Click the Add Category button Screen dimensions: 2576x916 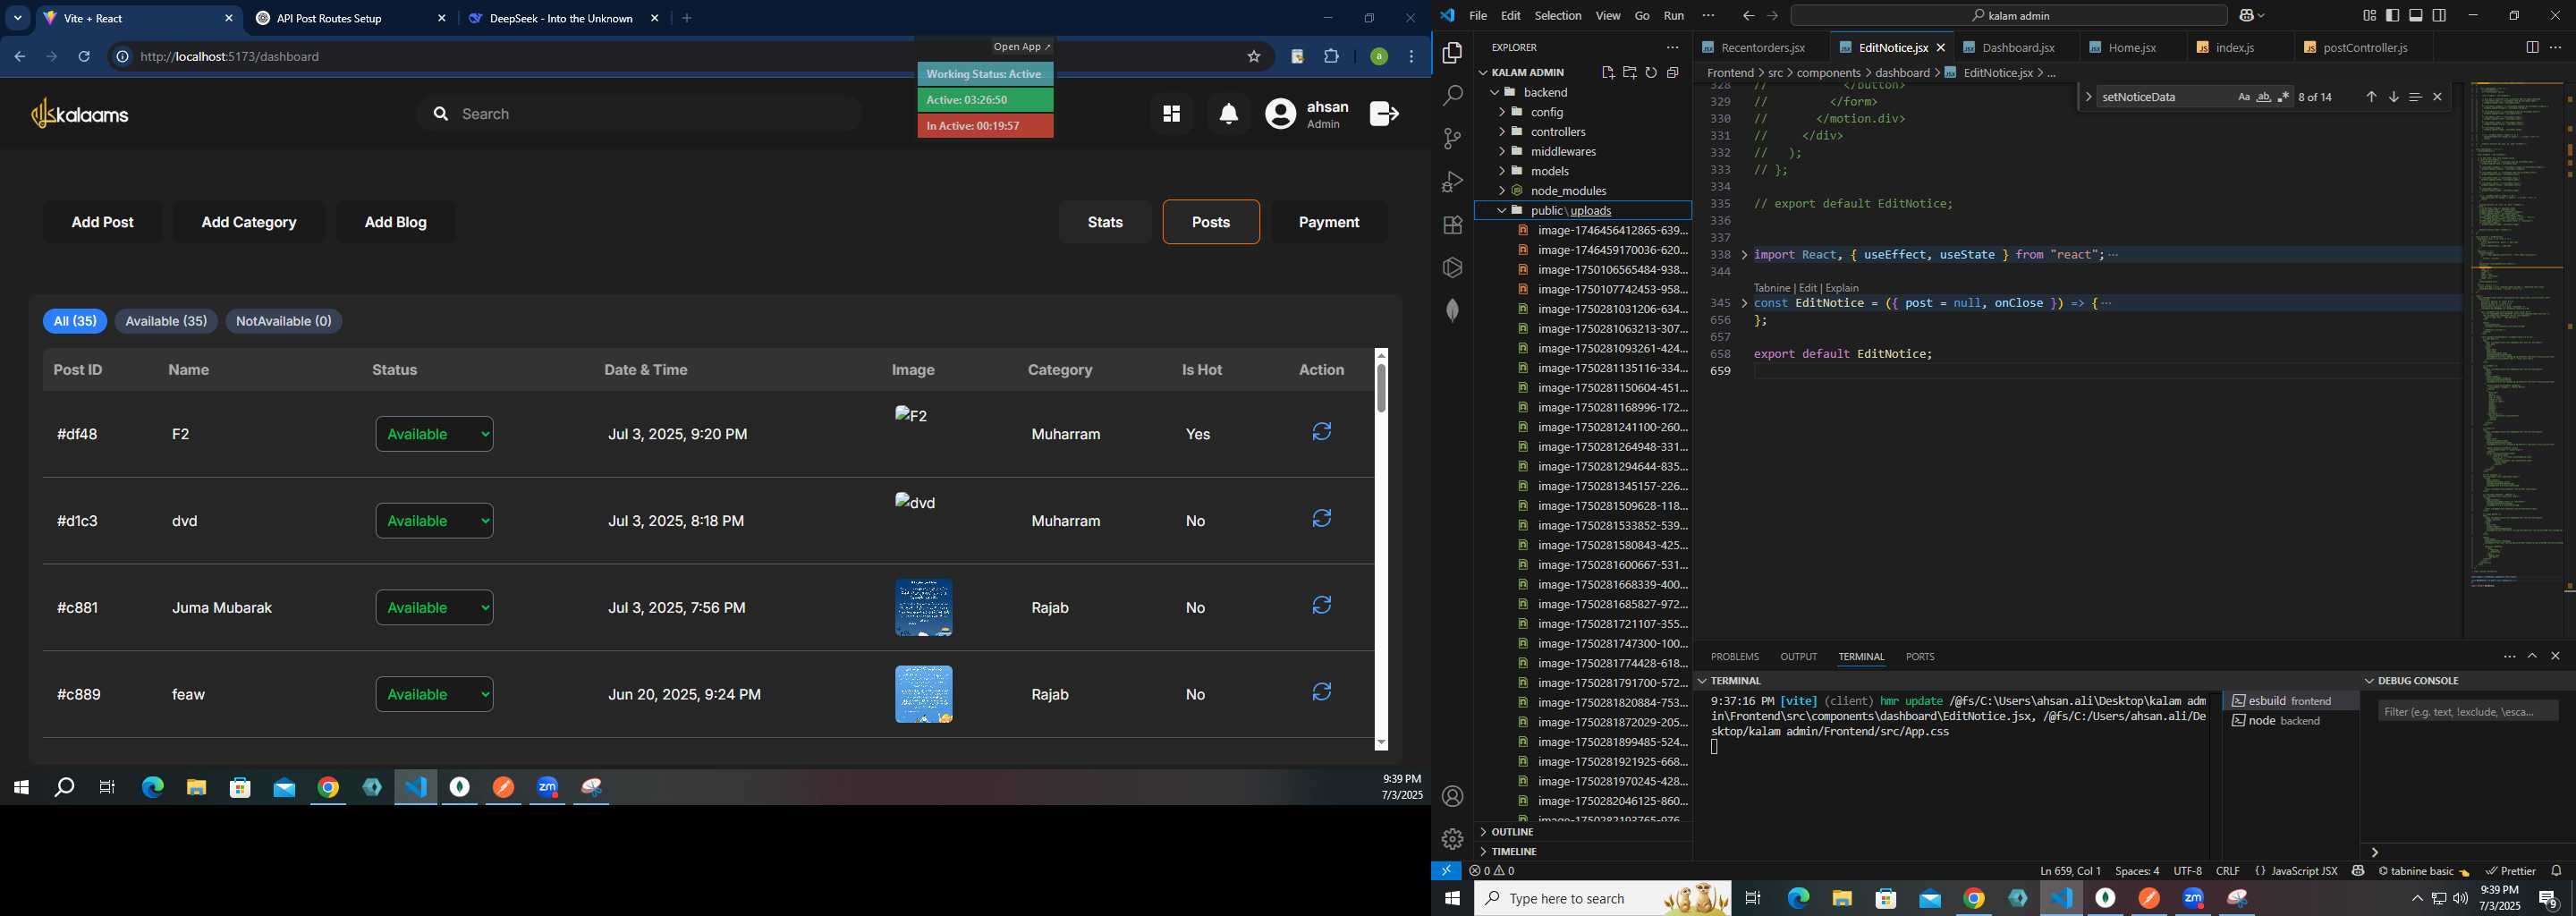(249, 222)
